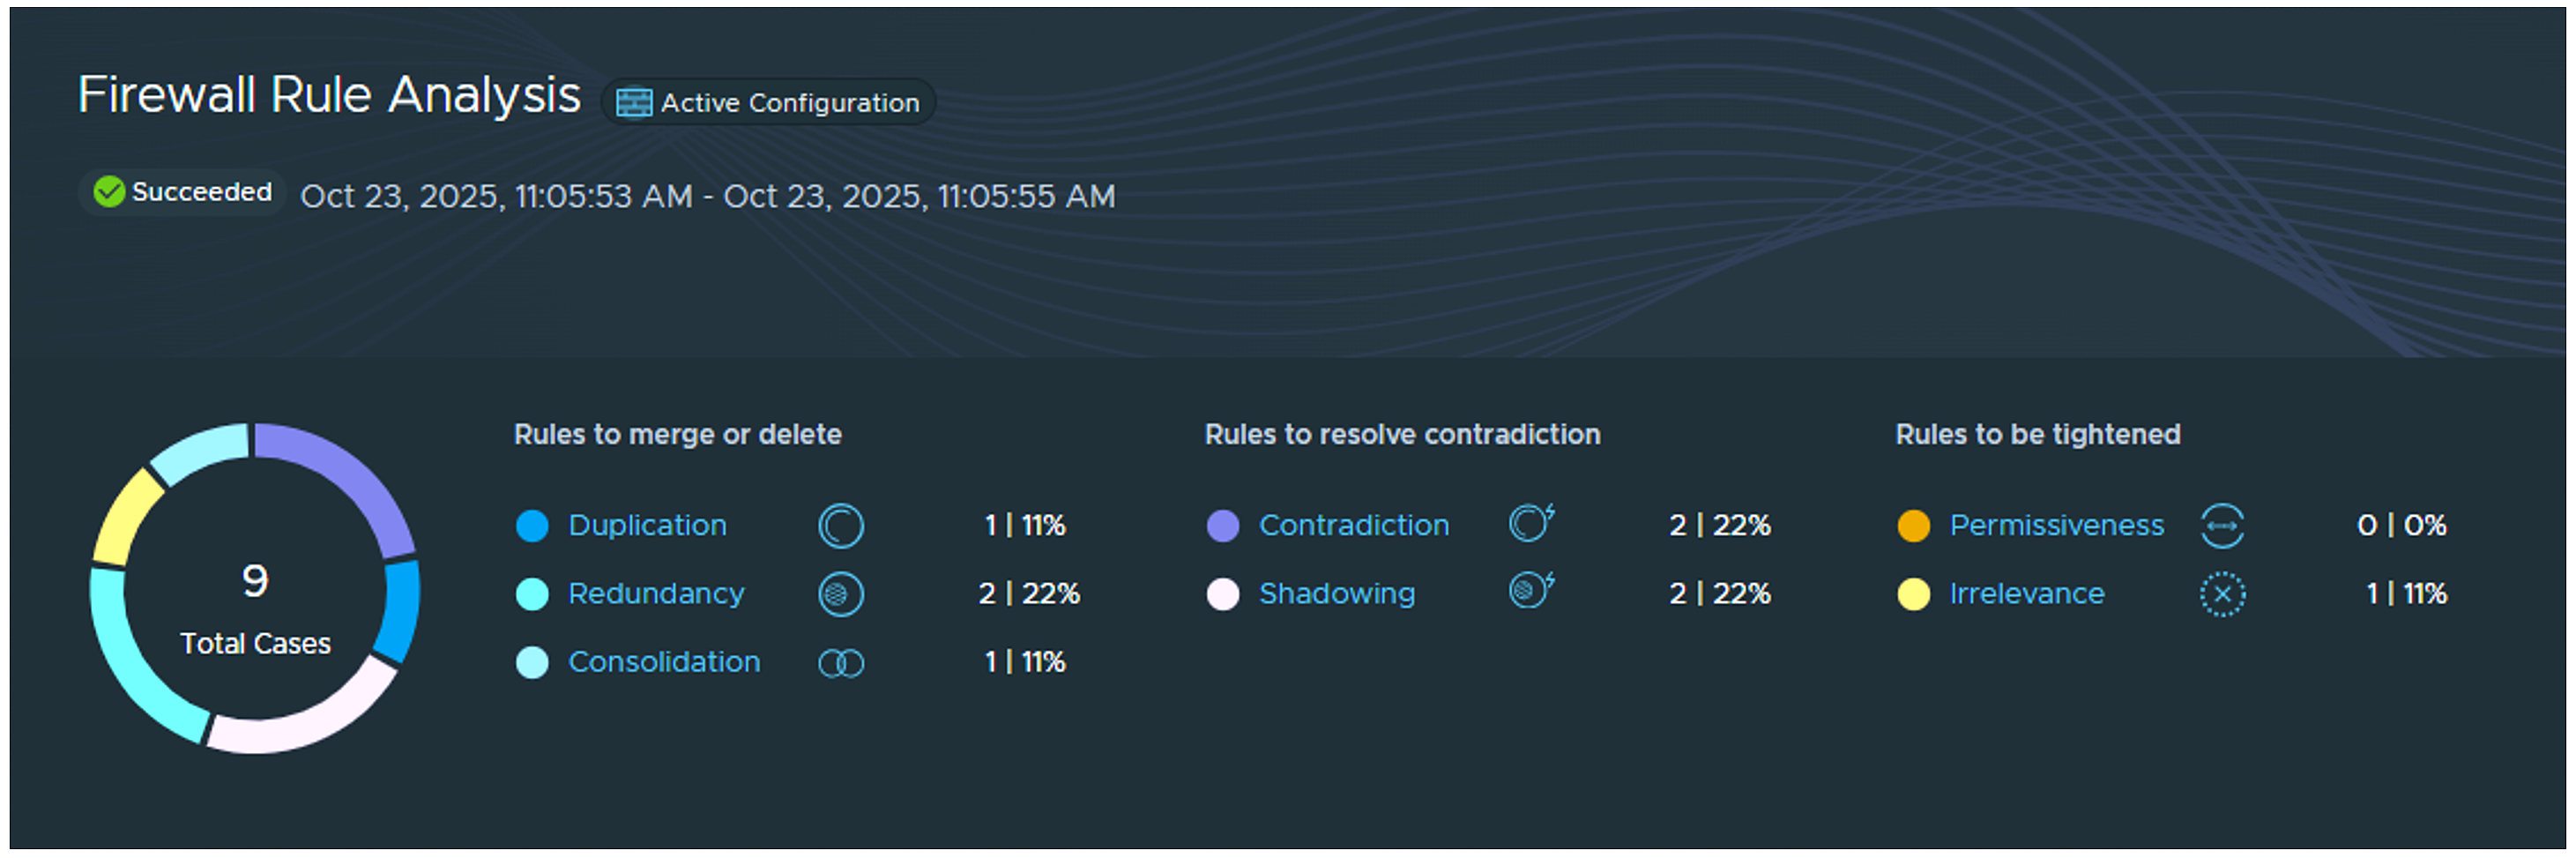
Task: Click the orange Permissiveness color dot
Action: (1913, 526)
